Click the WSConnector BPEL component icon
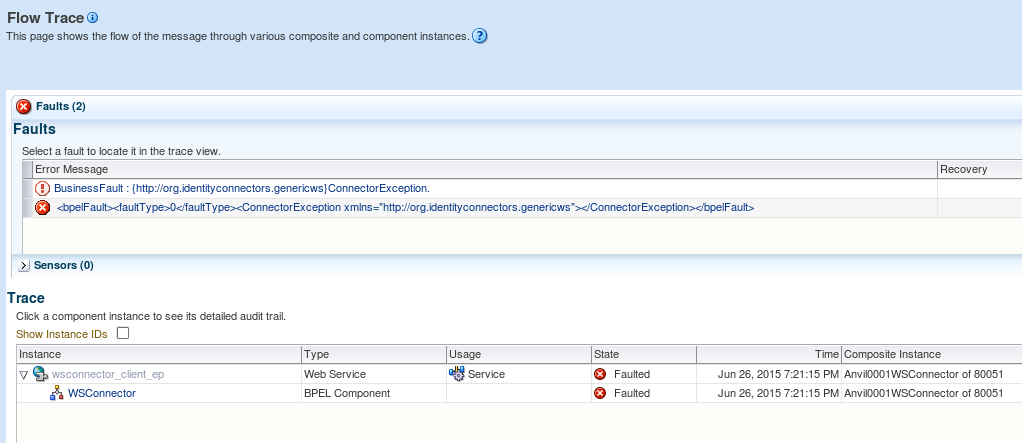The height and width of the screenshot is (443, 1022). point(57,393)
